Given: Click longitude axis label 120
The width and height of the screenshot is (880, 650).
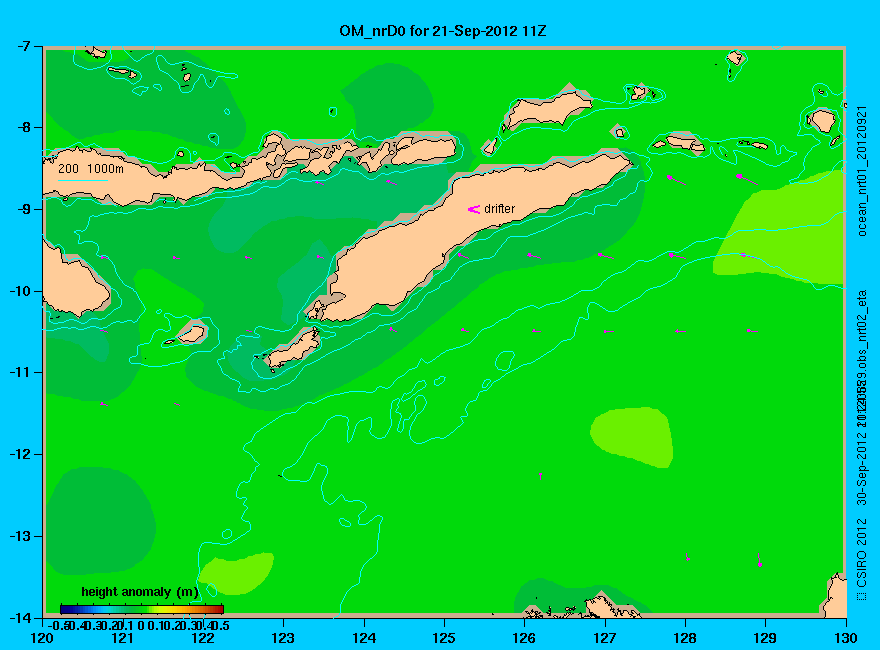Looking at the screenshot, I should (42, 638).
